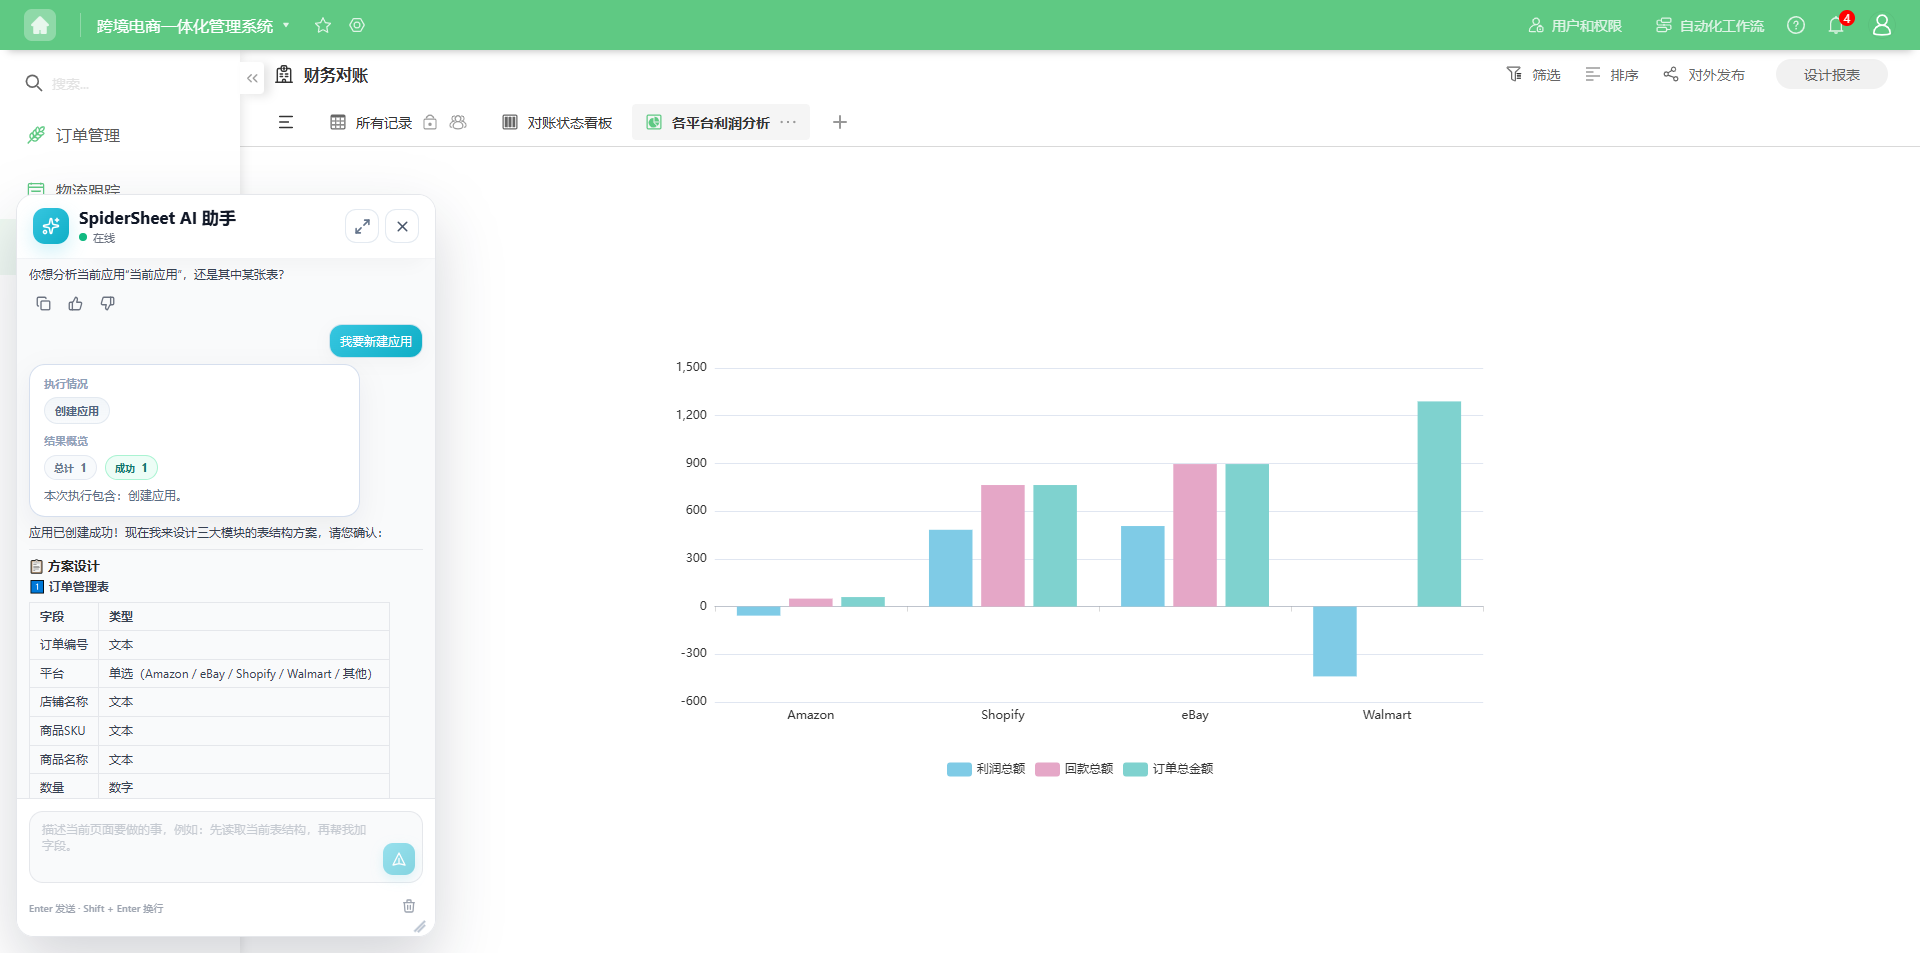The width and height of the screenshot is (1920, 953).
Task: Like the AI assistant reply
Action: [75, 304]
